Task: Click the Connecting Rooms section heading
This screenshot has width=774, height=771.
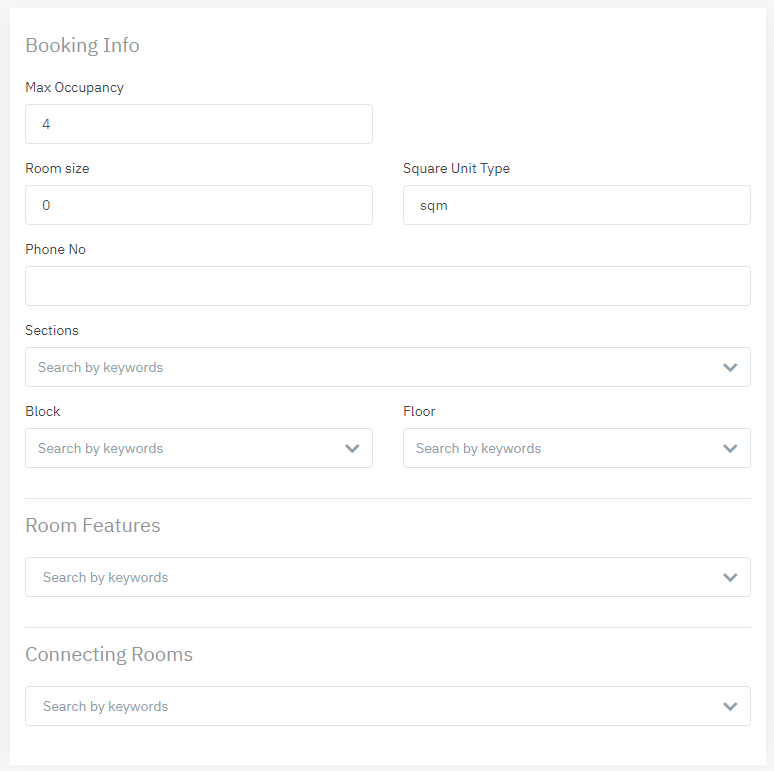Action: (108, 654)
